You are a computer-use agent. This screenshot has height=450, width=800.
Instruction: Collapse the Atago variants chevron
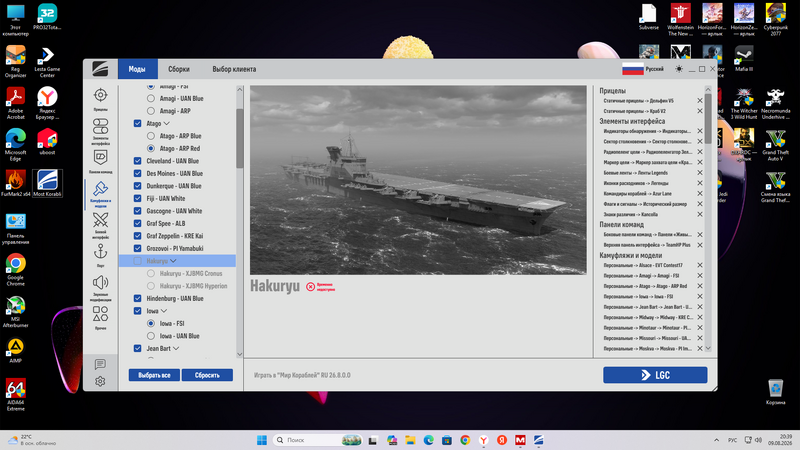166,123
